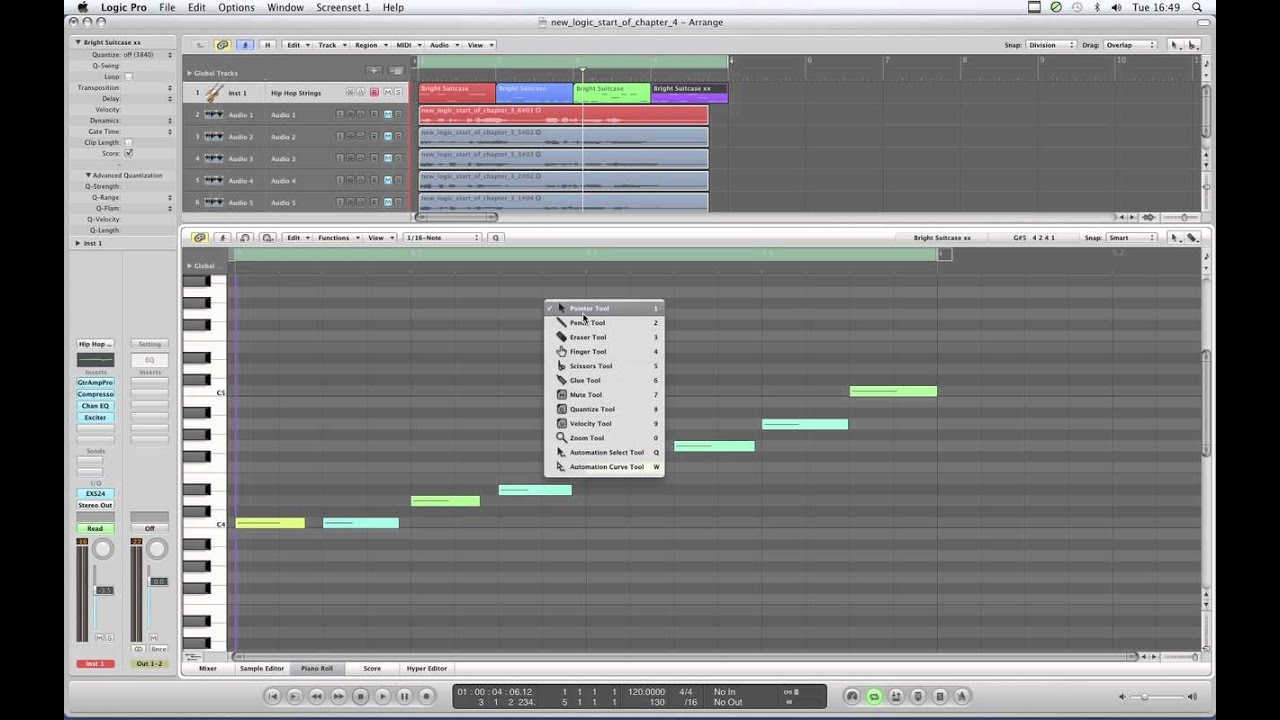The height and width of the screenshot is (720, 1280).
Task: Open the Screenset 1 menu
Action: [342, 7]
